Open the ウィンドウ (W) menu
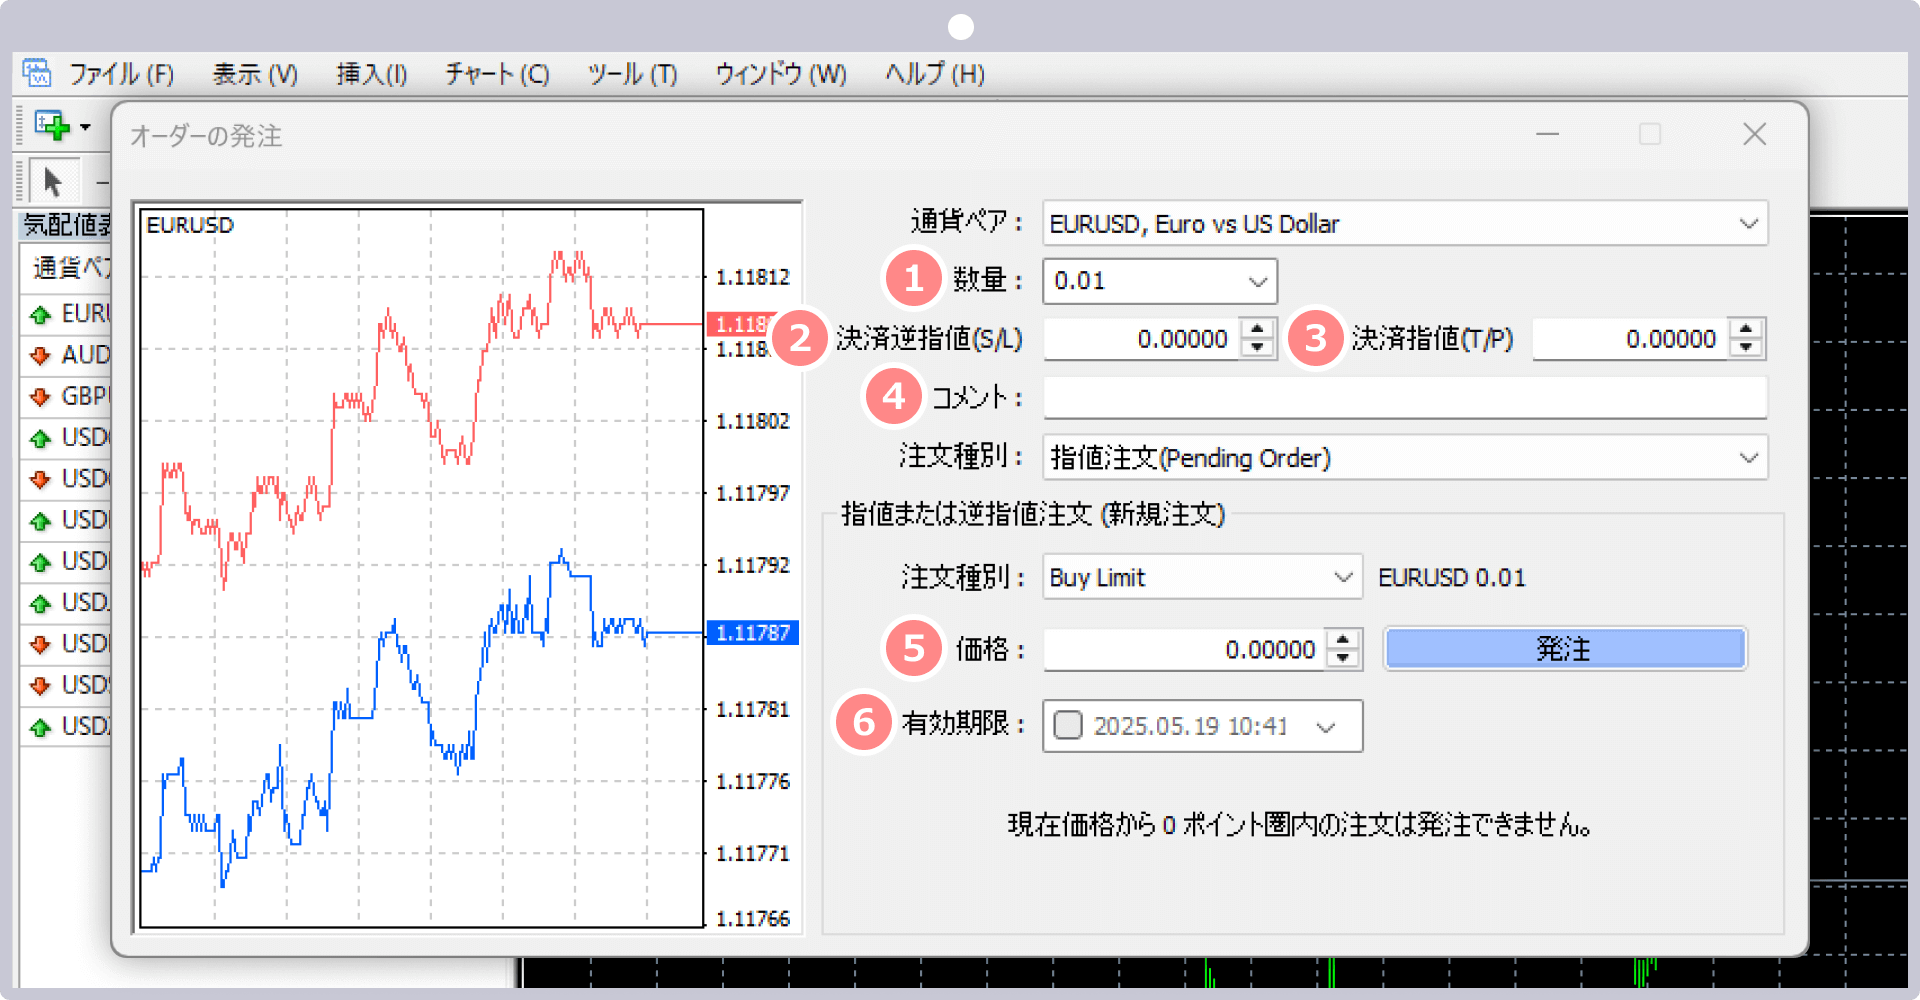1920x1000 pixels. click(x=781, y=74)
